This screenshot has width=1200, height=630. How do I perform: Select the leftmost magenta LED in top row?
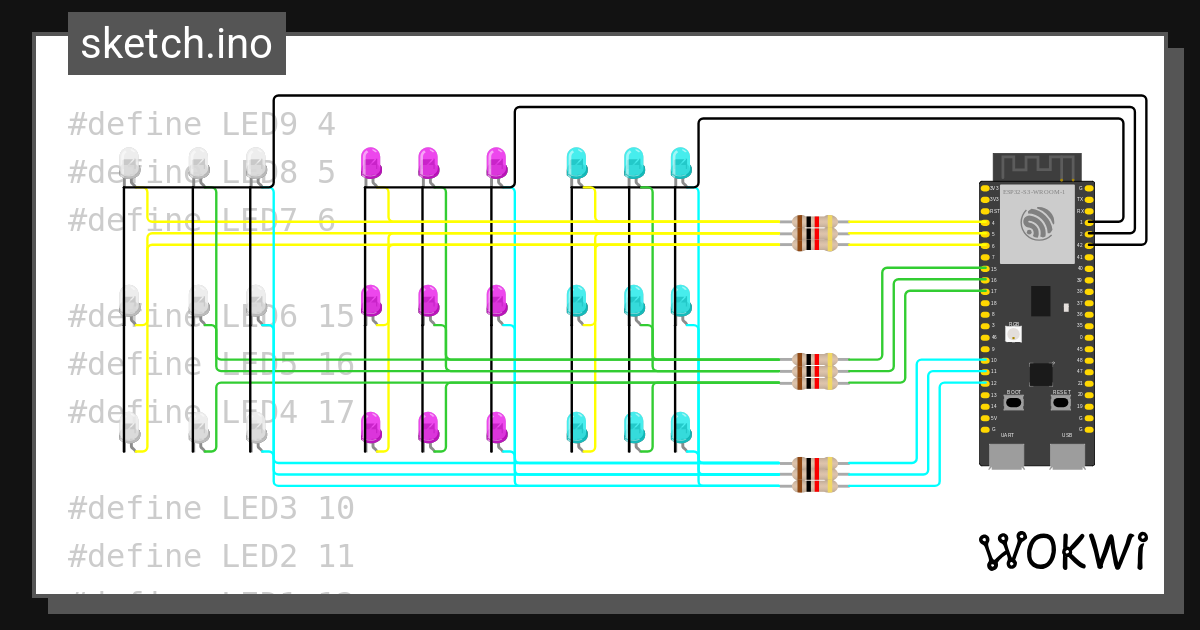point(371,163)
